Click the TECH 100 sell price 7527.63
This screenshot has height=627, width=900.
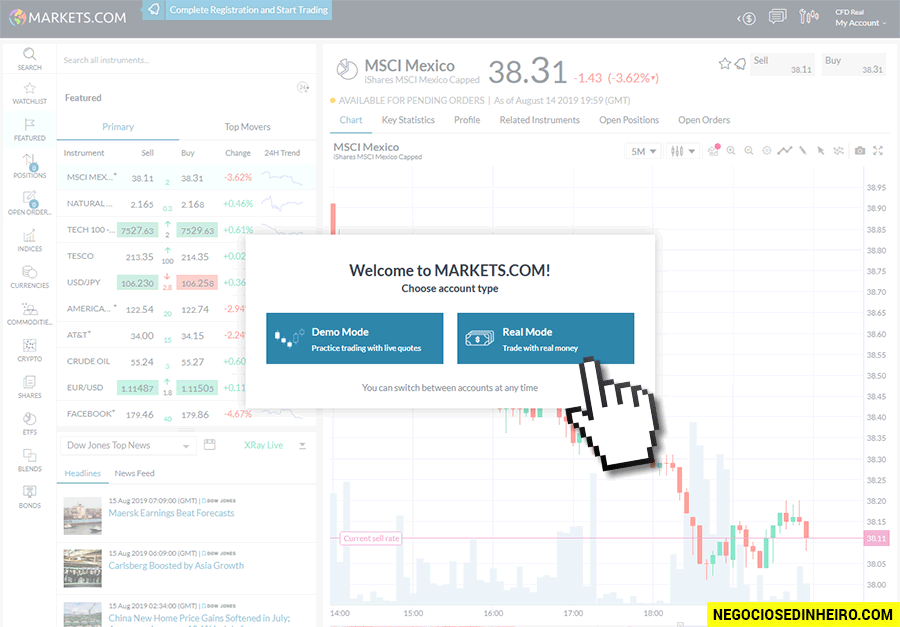click(137, 230)
